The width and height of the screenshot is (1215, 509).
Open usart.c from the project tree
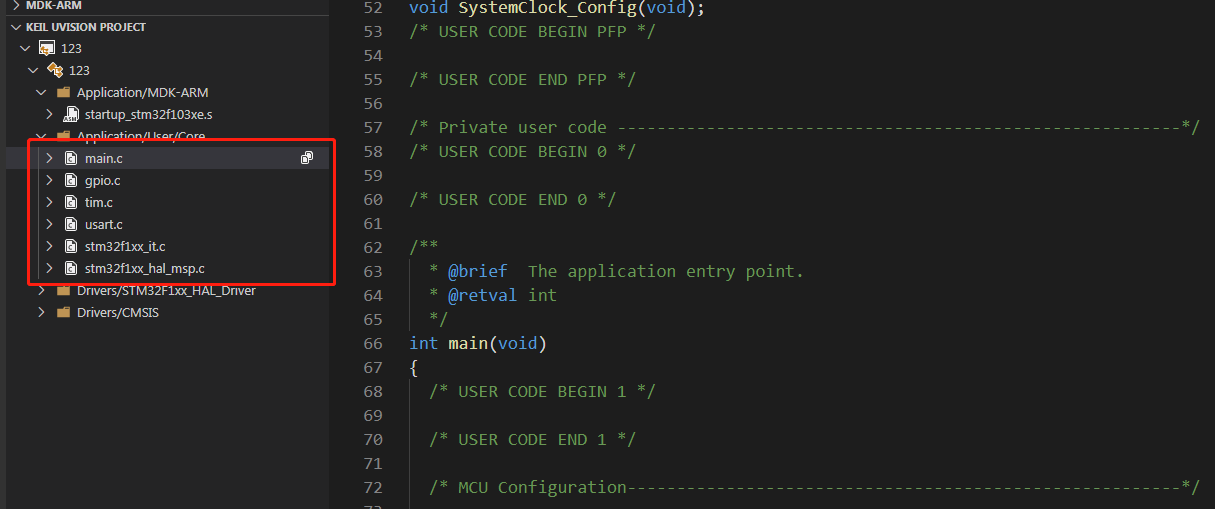tap(104, 224)
